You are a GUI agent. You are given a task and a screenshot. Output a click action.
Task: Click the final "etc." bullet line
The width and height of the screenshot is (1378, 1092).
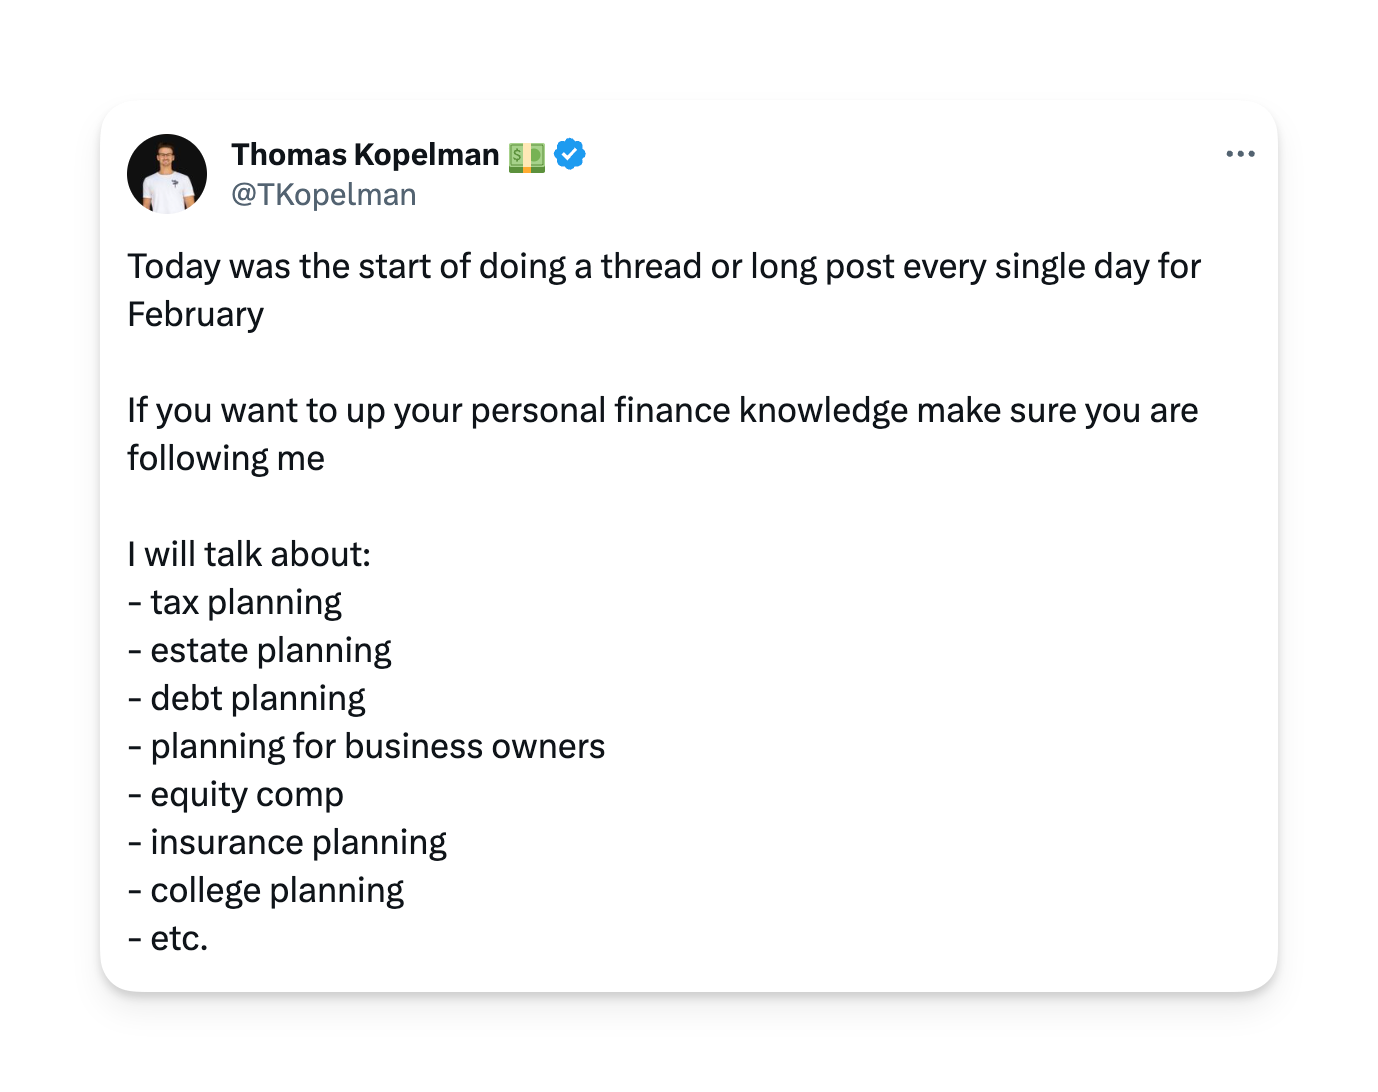168,939
